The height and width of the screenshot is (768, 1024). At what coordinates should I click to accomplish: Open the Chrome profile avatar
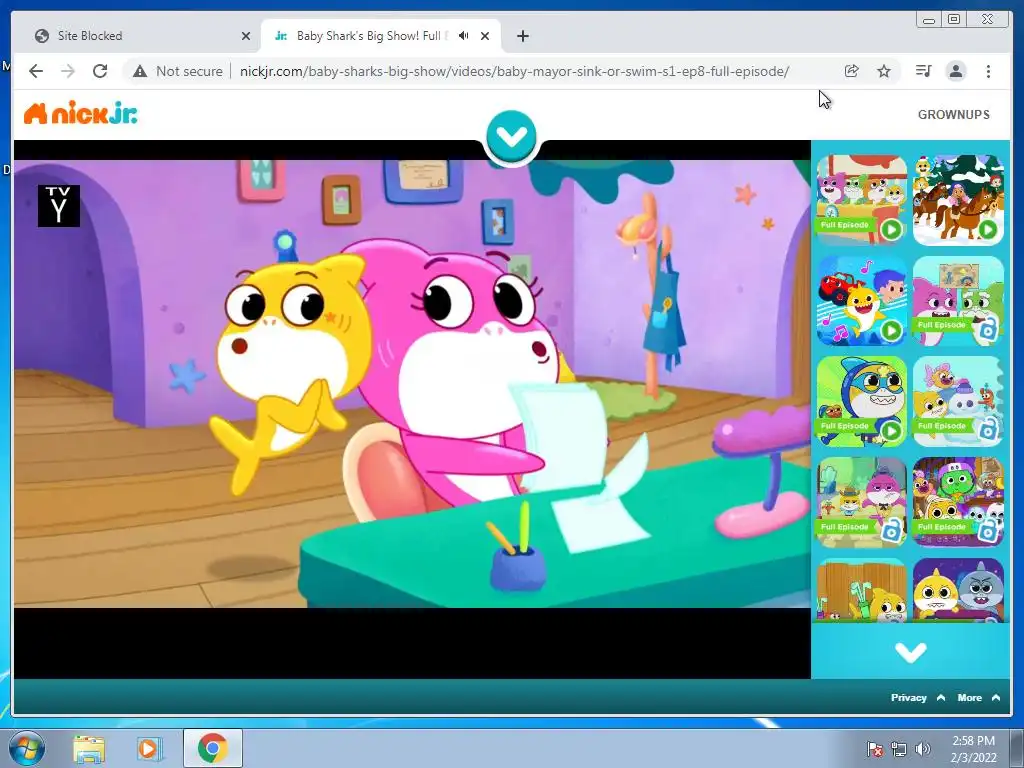[x=956, y=71]
